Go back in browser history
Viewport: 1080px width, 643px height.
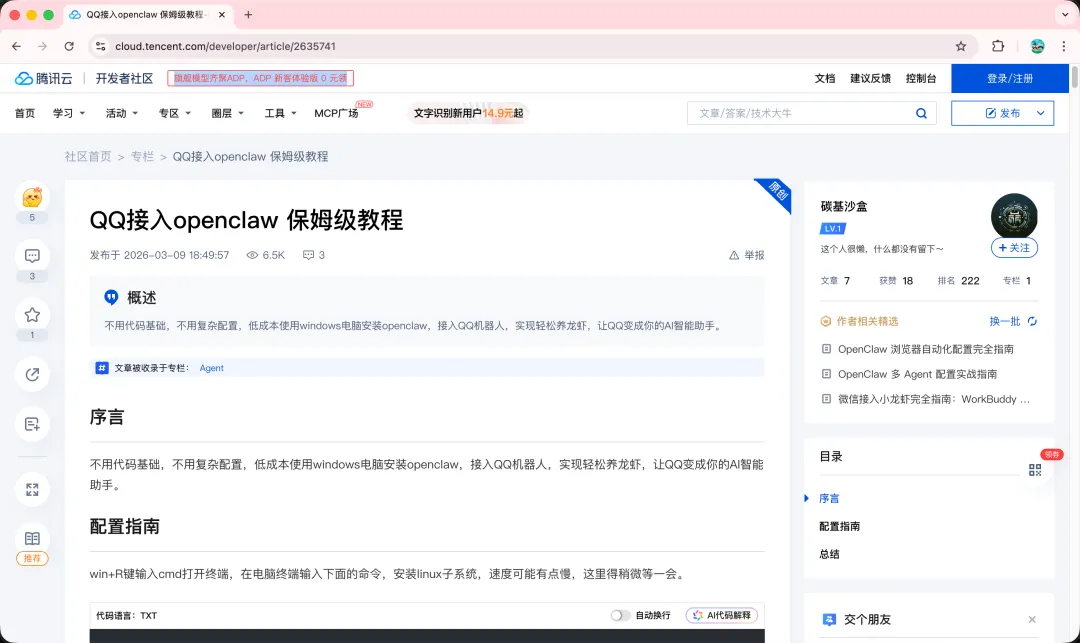pyautogui.click(x=17, y=46)
